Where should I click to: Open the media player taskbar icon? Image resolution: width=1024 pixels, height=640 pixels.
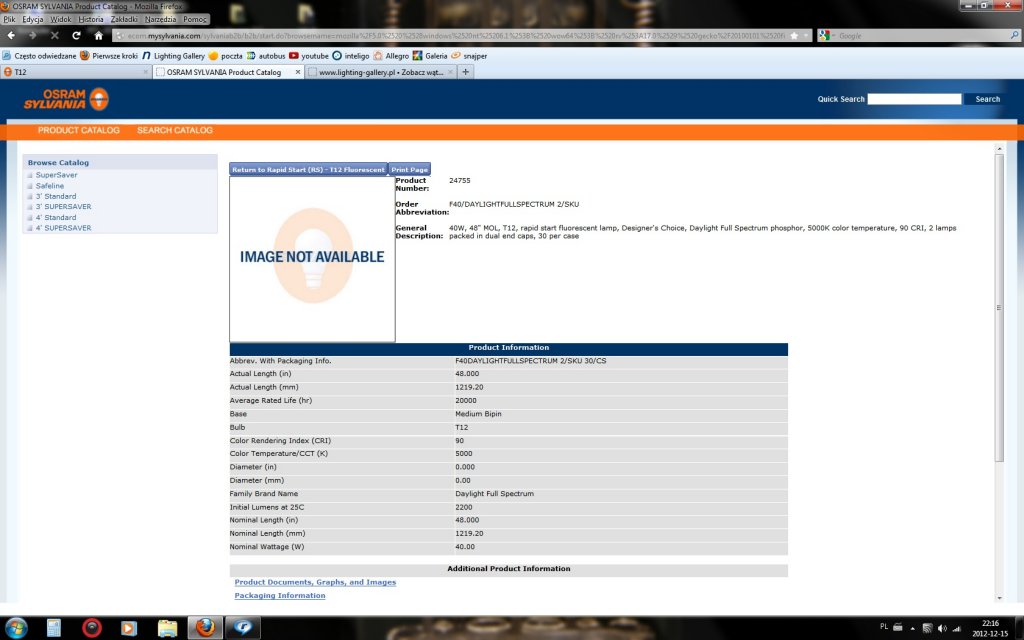pos(129,628)
